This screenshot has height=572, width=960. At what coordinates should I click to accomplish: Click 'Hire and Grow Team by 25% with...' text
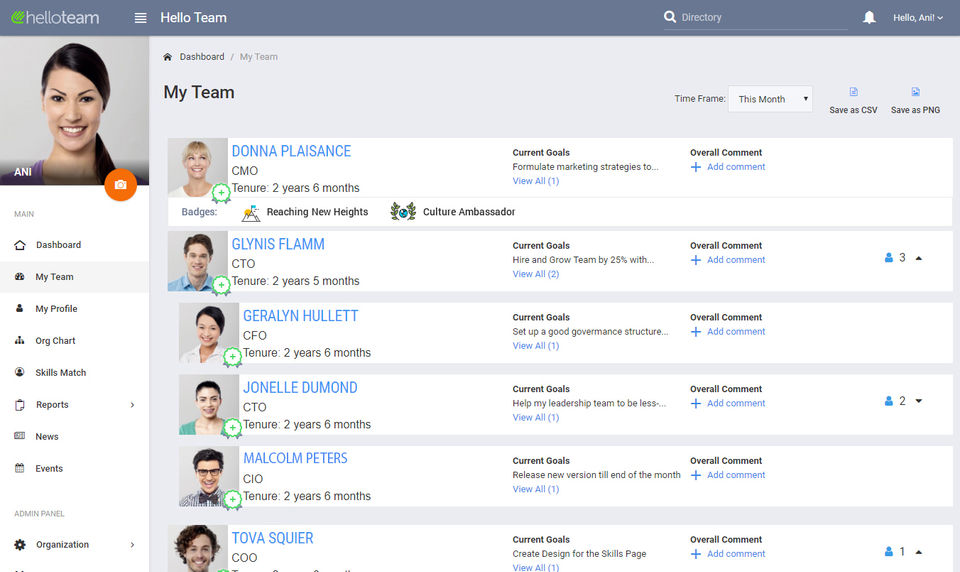click(583, 260)
